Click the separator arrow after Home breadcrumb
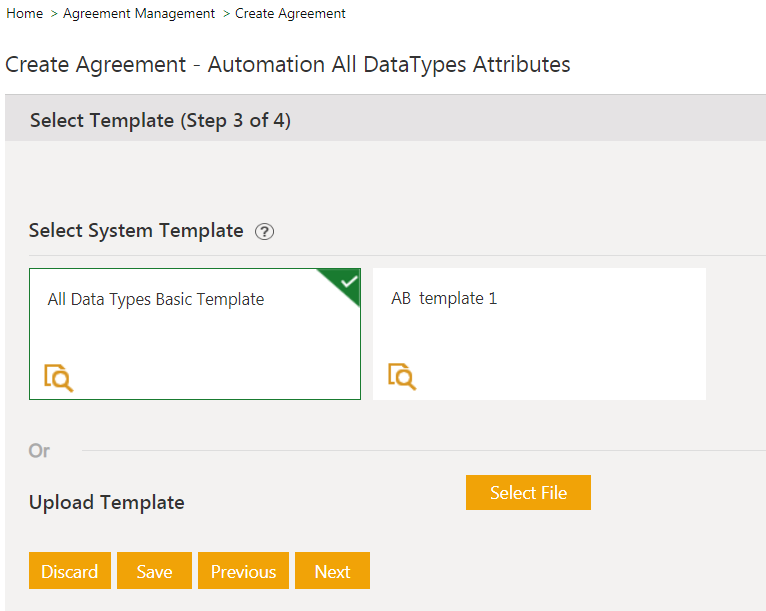The image size is (766, 611). point(54,14)
